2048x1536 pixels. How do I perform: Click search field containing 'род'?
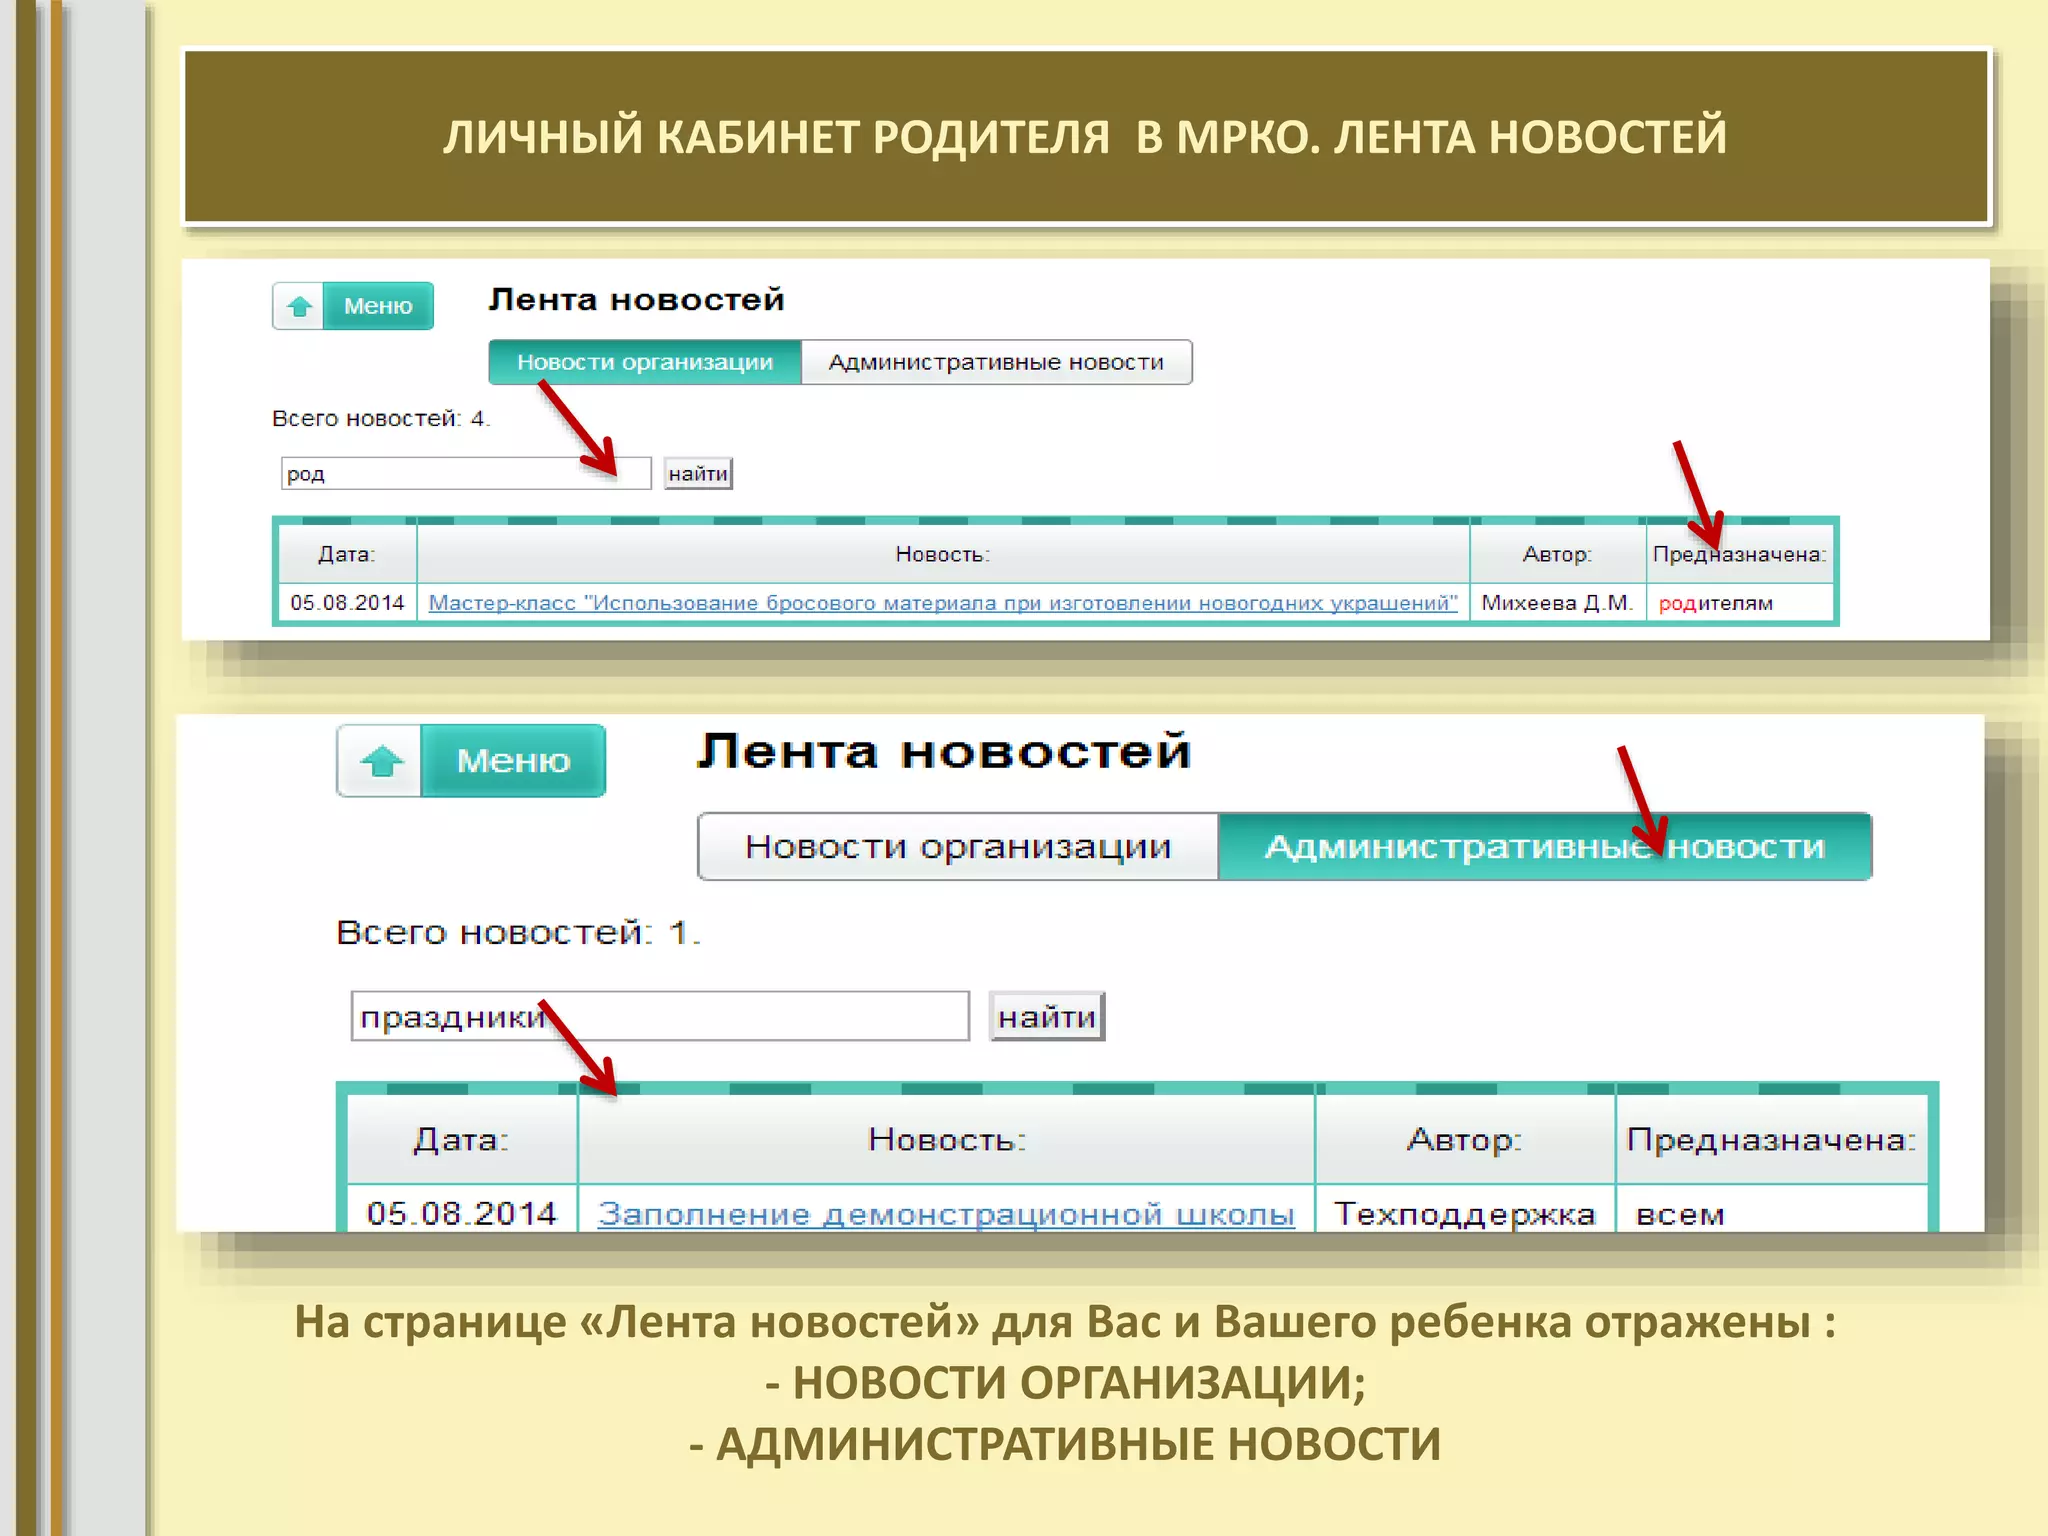pyautogui.click(x=440, y=473)
